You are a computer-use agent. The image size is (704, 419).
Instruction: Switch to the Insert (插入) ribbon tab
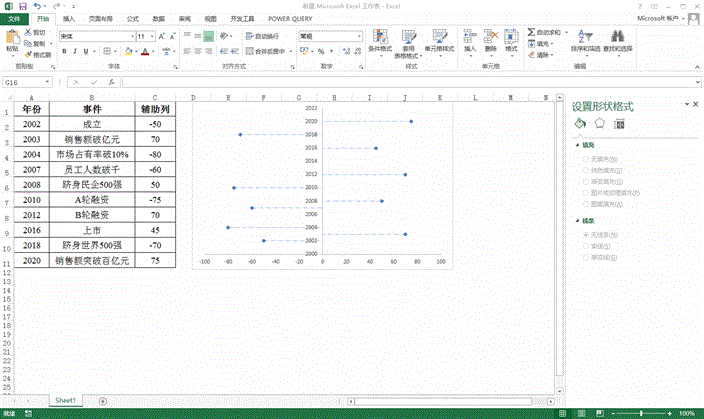tap(68, 18)
